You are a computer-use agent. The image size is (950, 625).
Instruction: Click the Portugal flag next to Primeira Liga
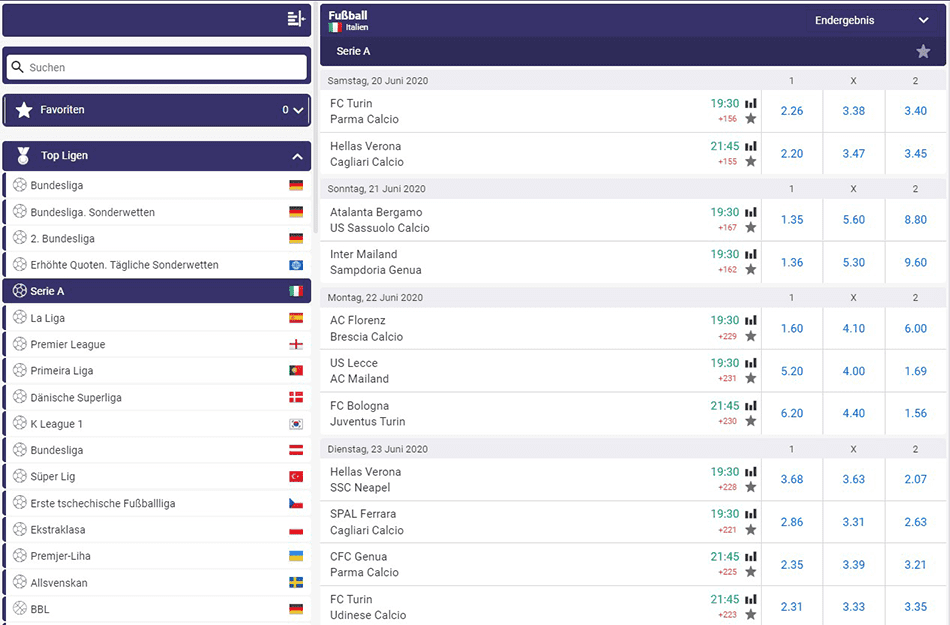click(296, 371)
